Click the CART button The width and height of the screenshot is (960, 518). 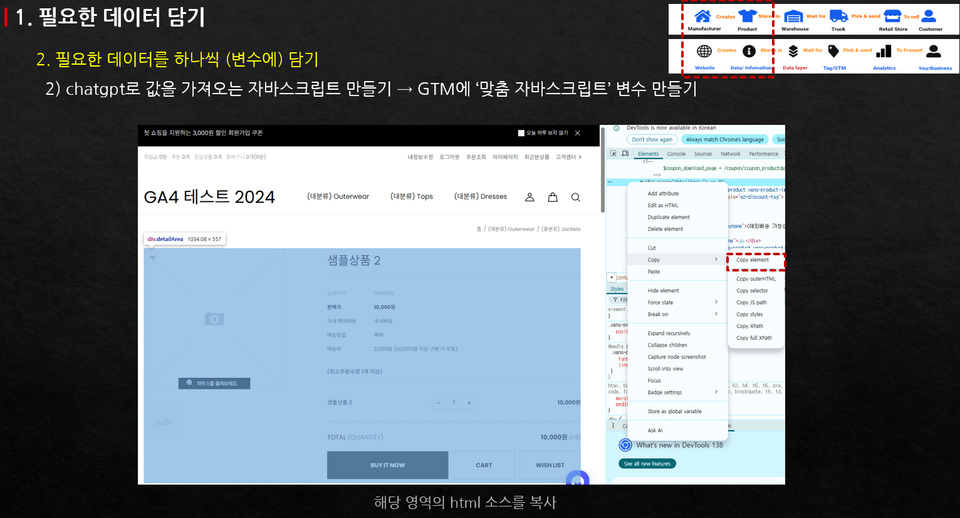click(484, 465)
